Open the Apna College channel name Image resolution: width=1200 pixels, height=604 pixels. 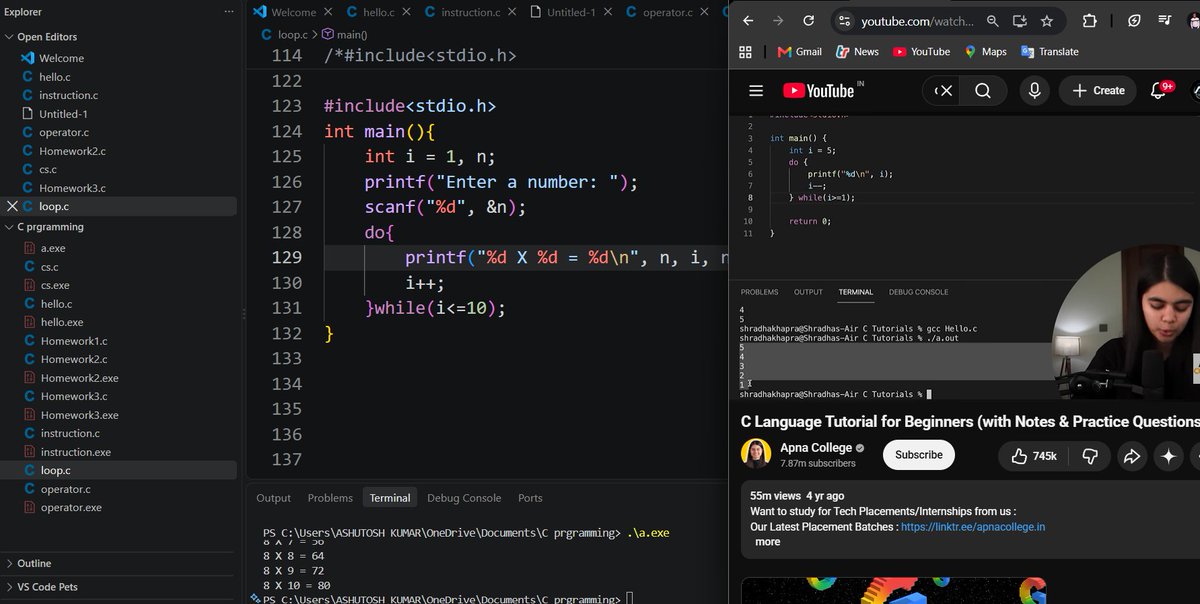pos(816,448)
